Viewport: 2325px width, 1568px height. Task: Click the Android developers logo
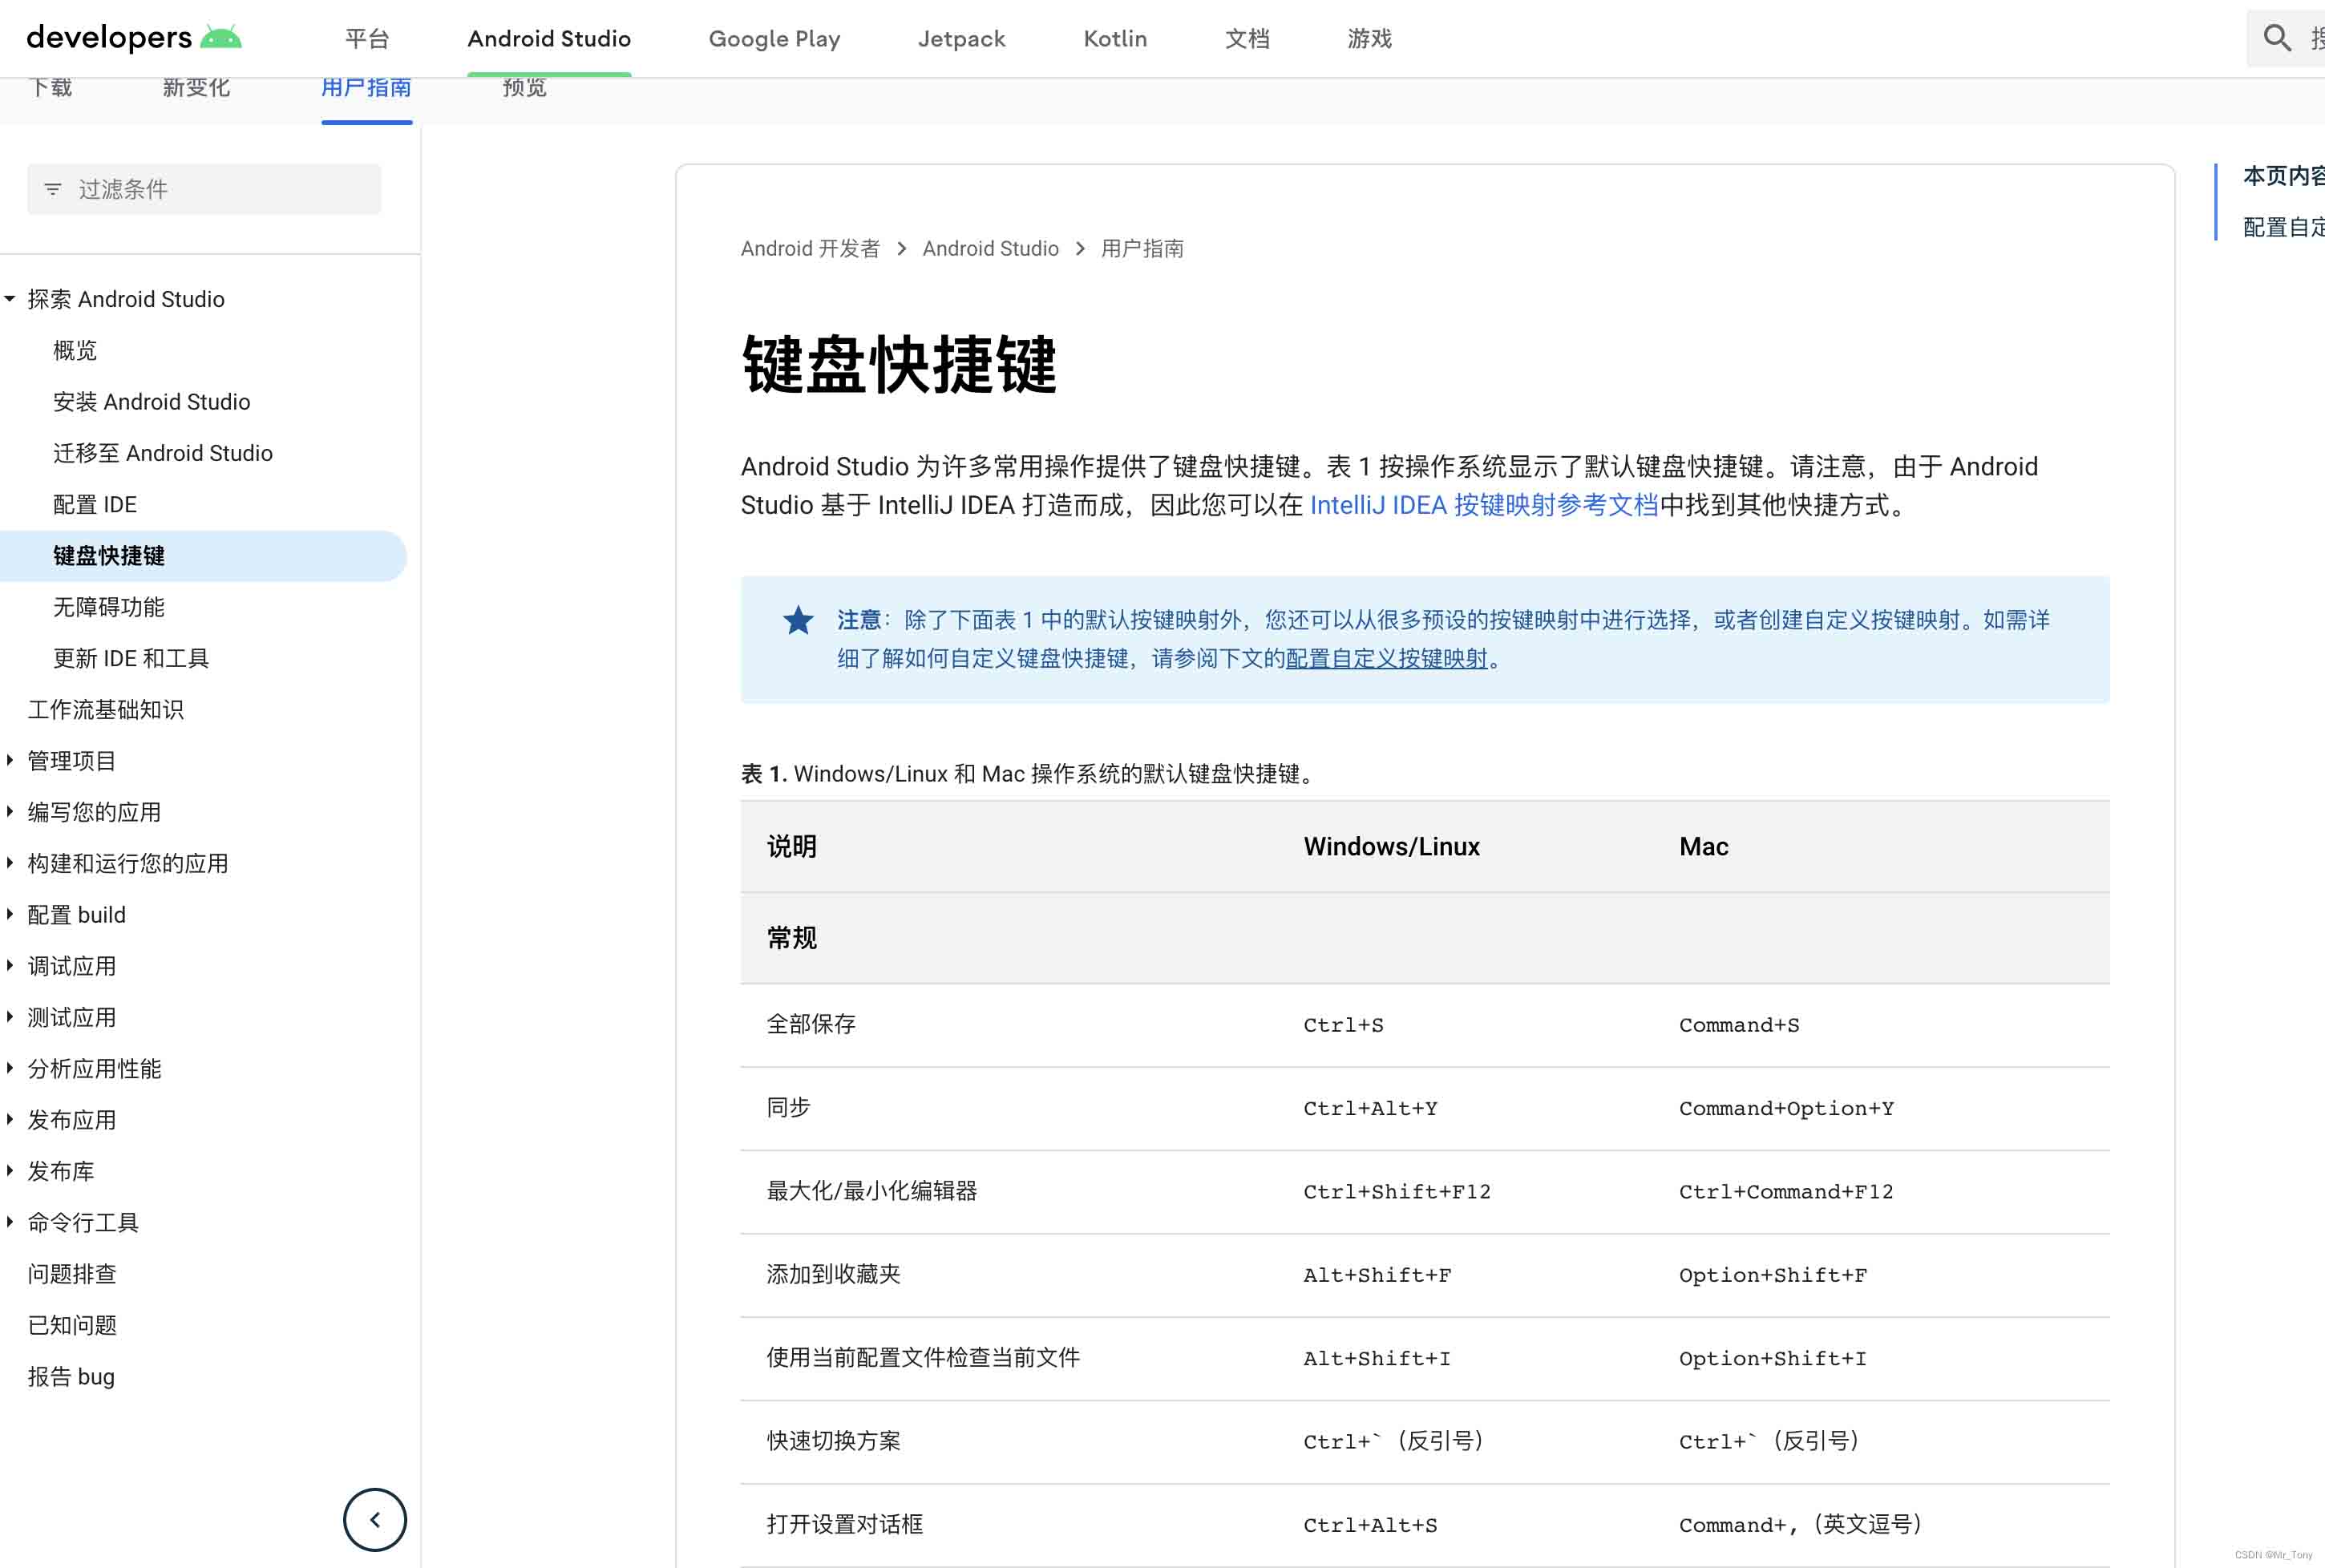[133, 38]
